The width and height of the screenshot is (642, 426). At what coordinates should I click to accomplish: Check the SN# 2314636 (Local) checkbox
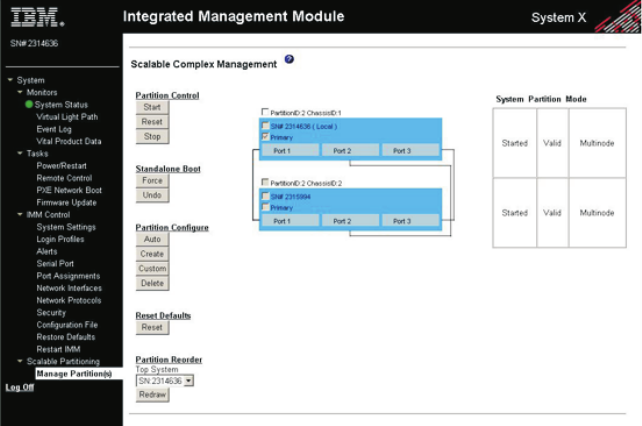pyautogui.click(x=265, y=126)
